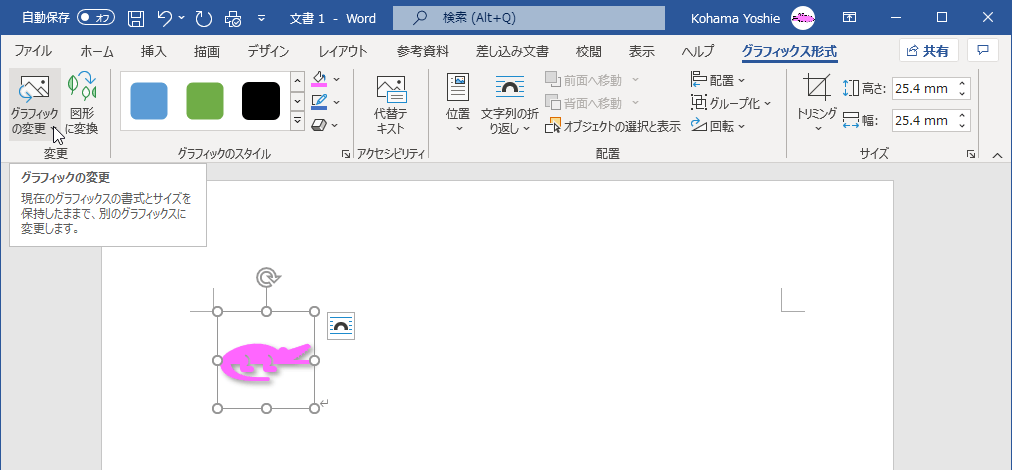Switch to the View (表示) tab
Viewport: 1012px width, 470px height.
point(642,52)
